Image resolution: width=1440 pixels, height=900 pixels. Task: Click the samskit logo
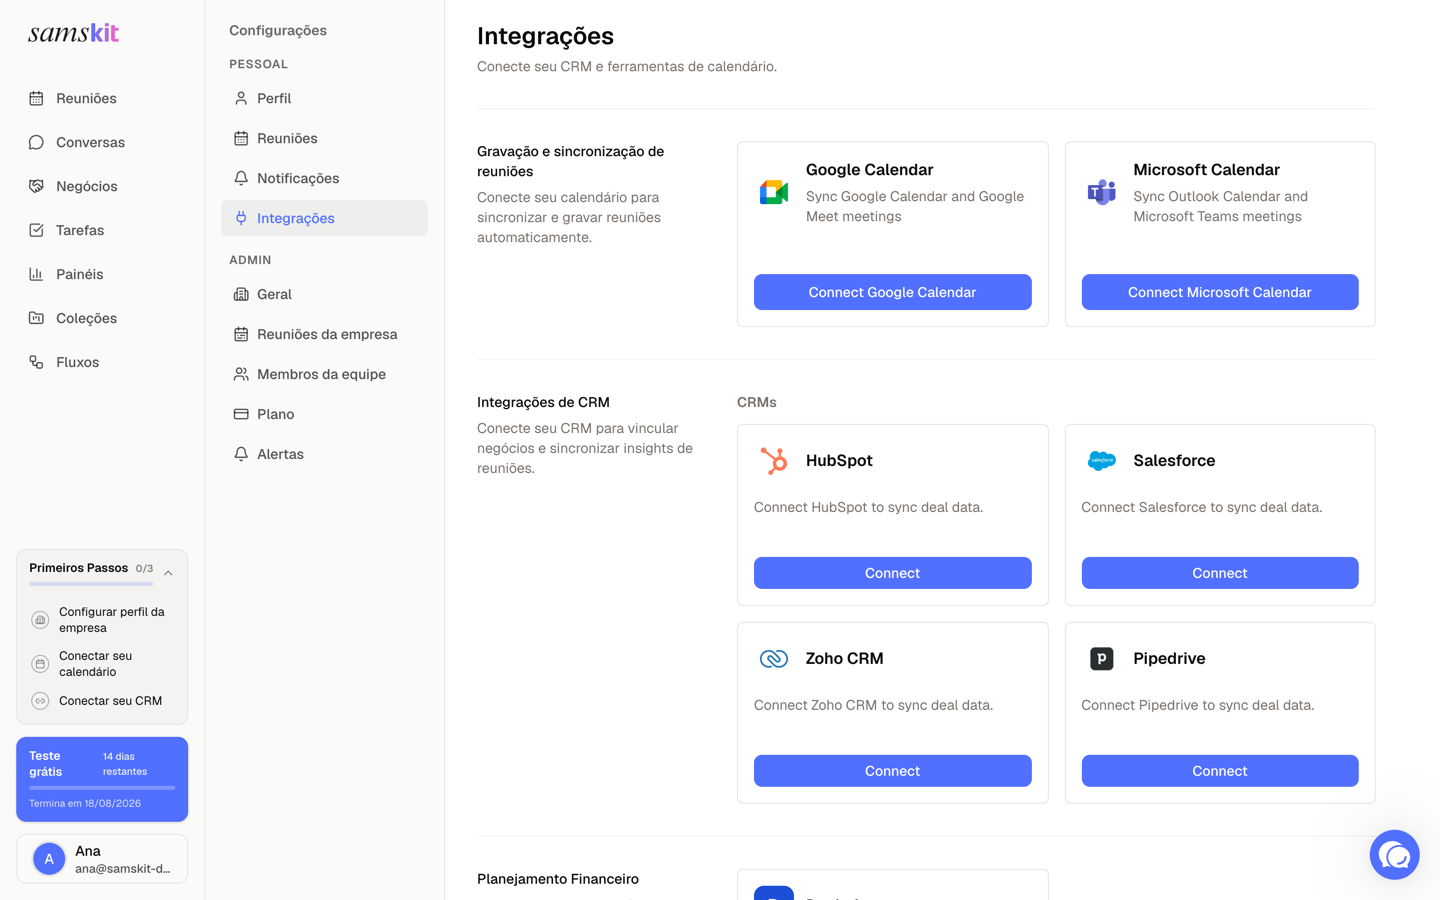(73, 33)
